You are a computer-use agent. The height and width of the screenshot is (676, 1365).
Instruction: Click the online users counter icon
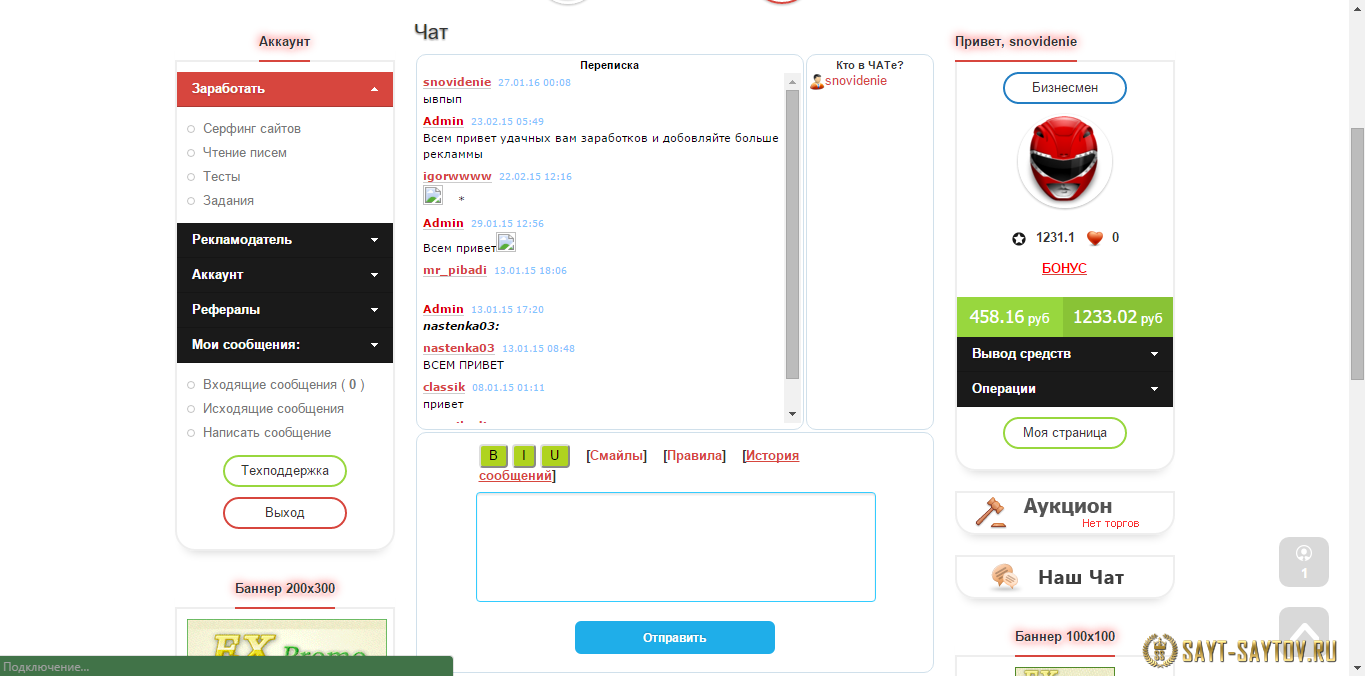tap(1303, 561)
